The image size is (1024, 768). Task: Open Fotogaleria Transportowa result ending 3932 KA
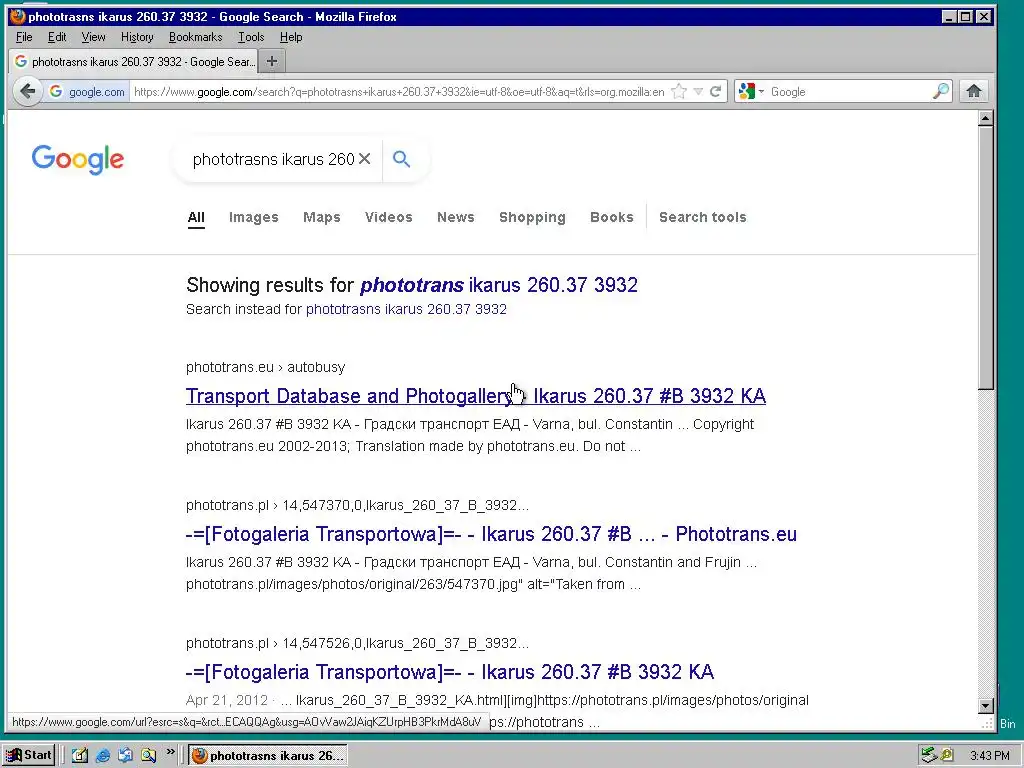[x=450, y=672]
